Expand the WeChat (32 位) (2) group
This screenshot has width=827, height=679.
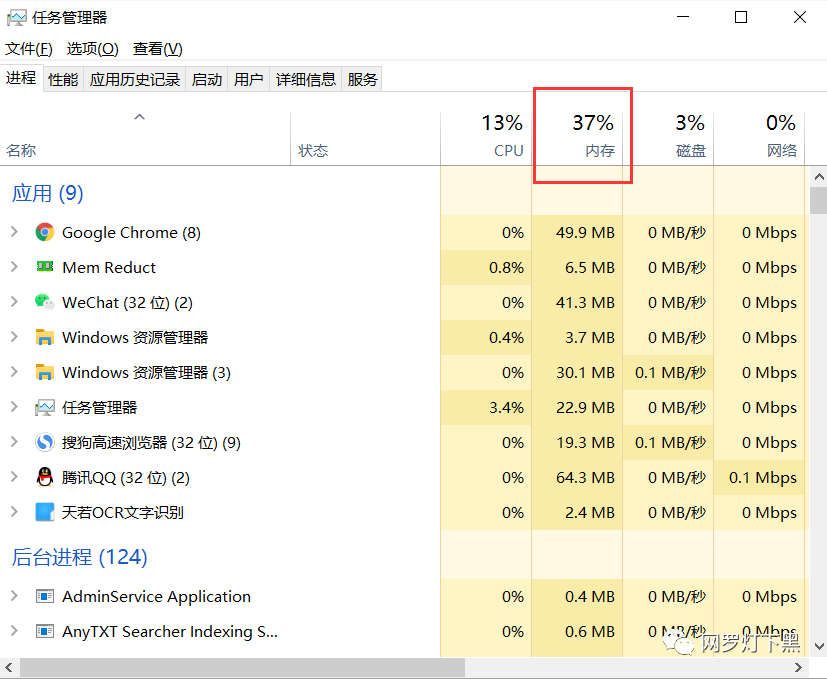14,302
